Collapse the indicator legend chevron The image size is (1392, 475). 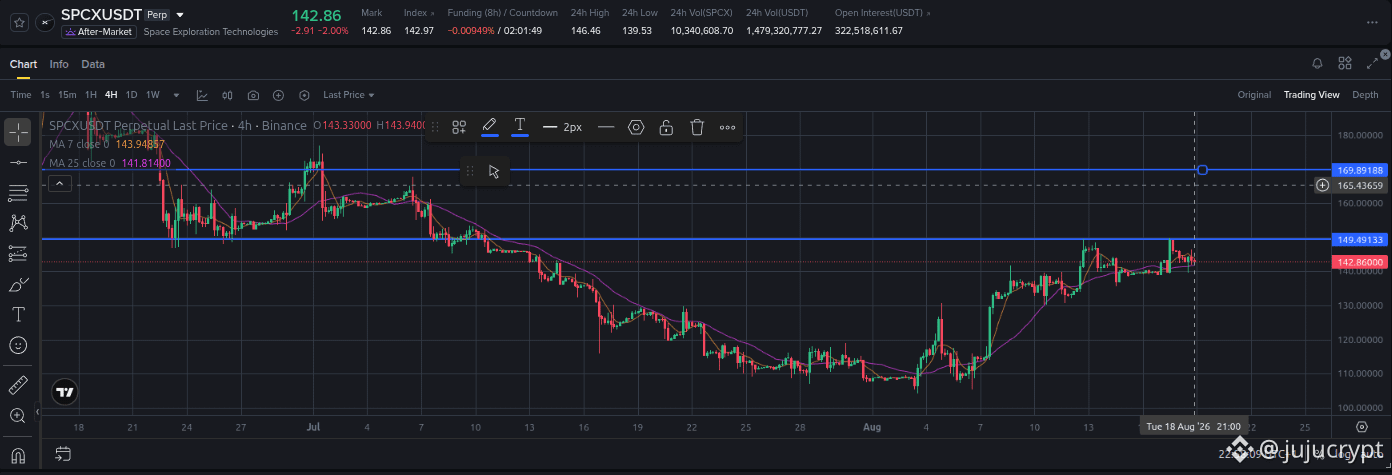tap(59, 183)
